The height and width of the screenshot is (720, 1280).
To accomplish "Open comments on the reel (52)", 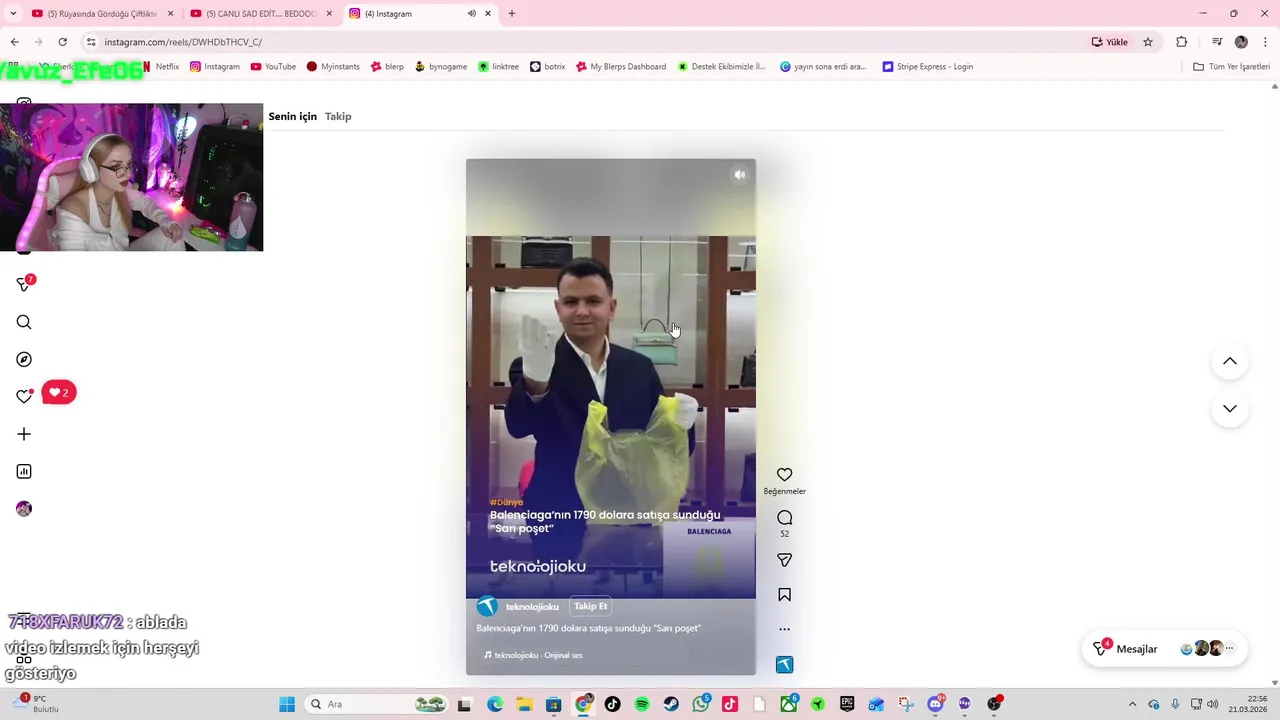I will tap(784, 518).
